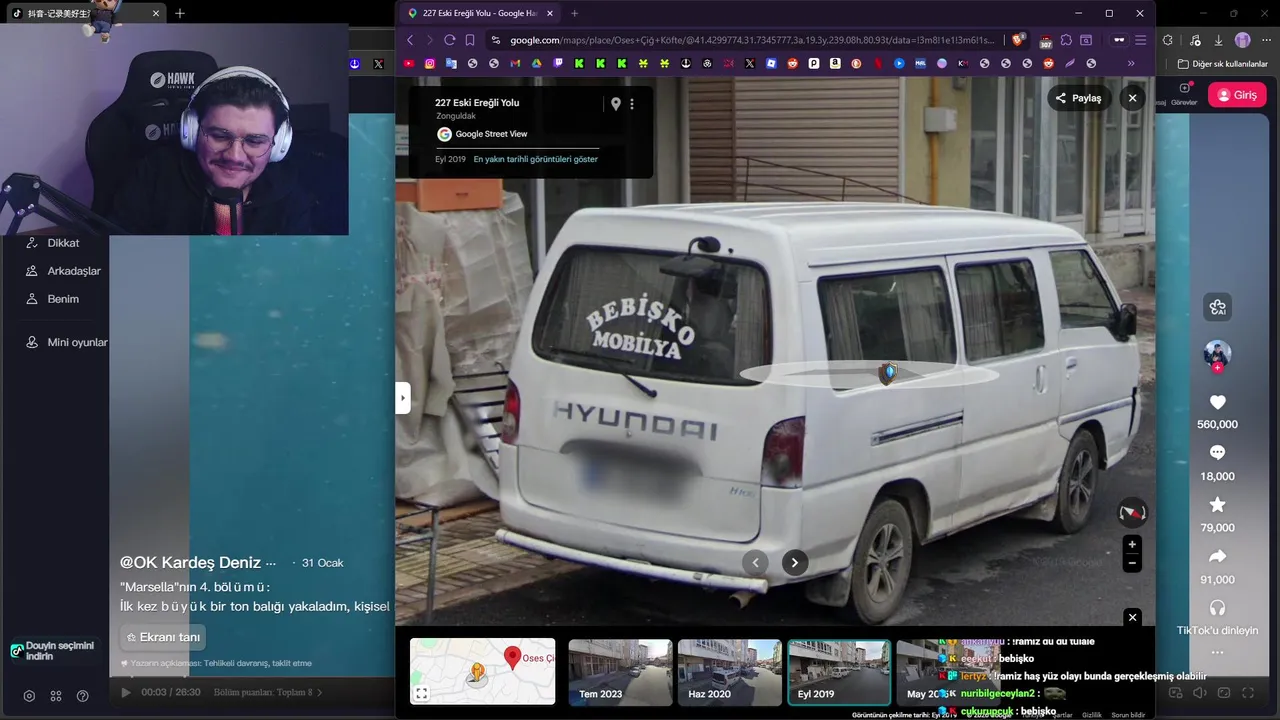
Task: Close the Street View timeline strip
Action: coord(1133,617)
